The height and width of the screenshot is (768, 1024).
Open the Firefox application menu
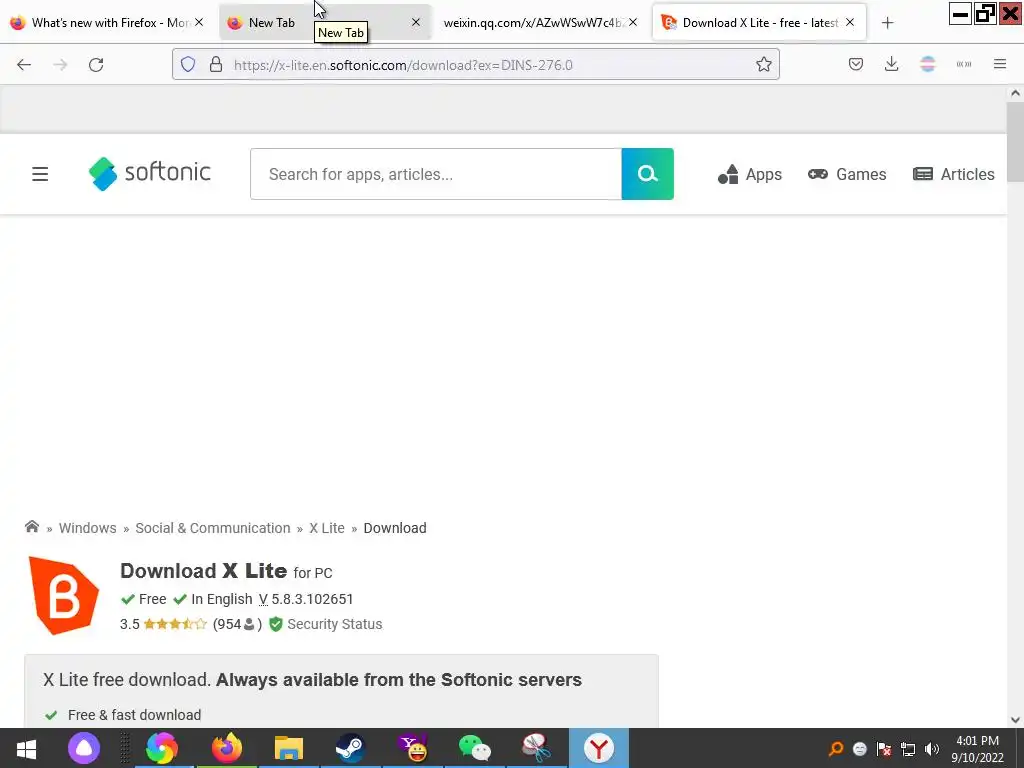[x=1000, y=65]
